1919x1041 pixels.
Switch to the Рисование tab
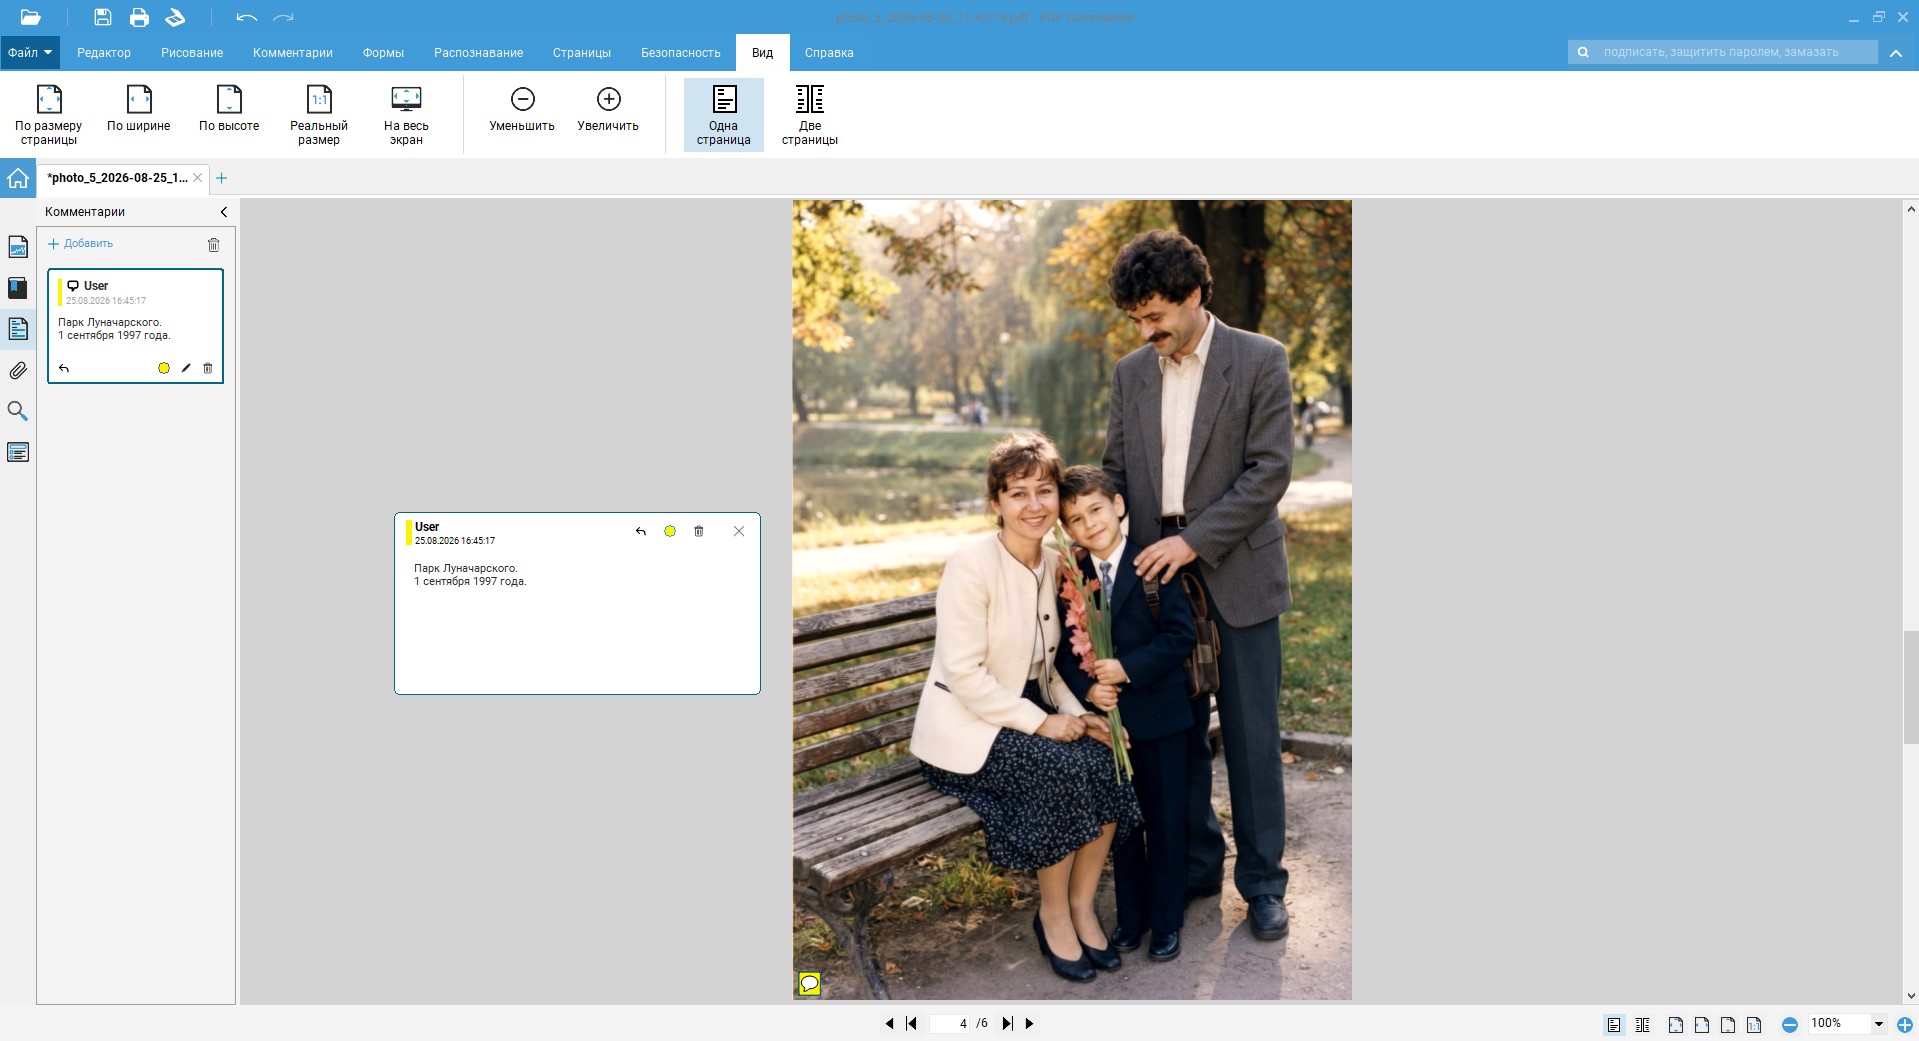[192, 53]
